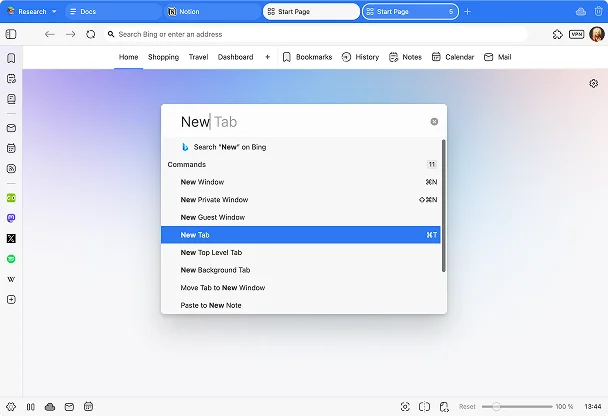Image resolution: width=608 pixels, height=416 pixels.
Task: Click the capture page icon in status bar
Action: click(x=405, y=407)
